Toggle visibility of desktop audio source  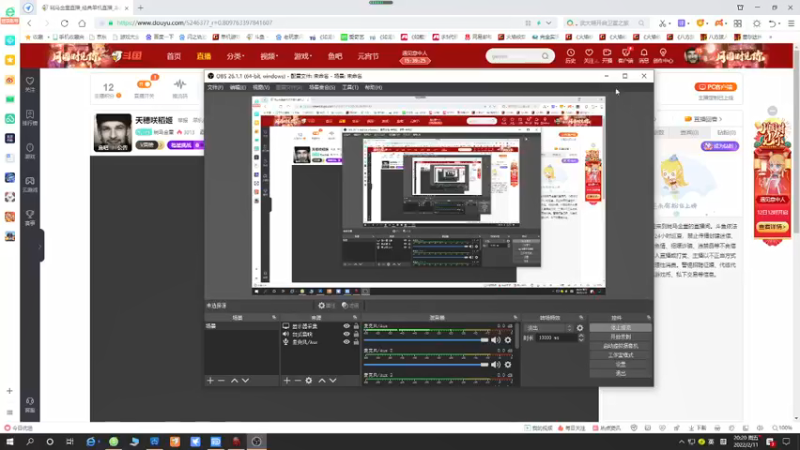[346, 334]
